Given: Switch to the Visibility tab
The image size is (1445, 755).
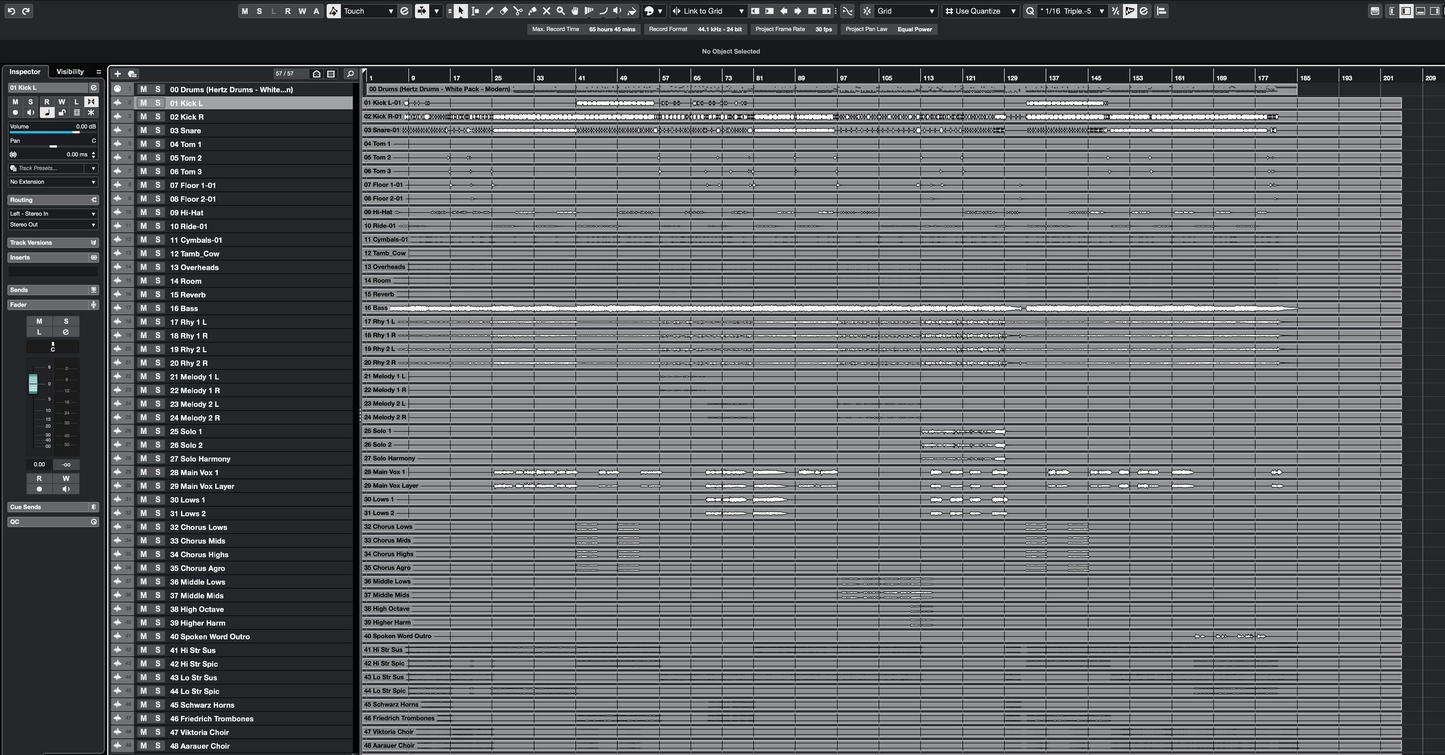Looking at the screenshot, I should coord(71,71).
